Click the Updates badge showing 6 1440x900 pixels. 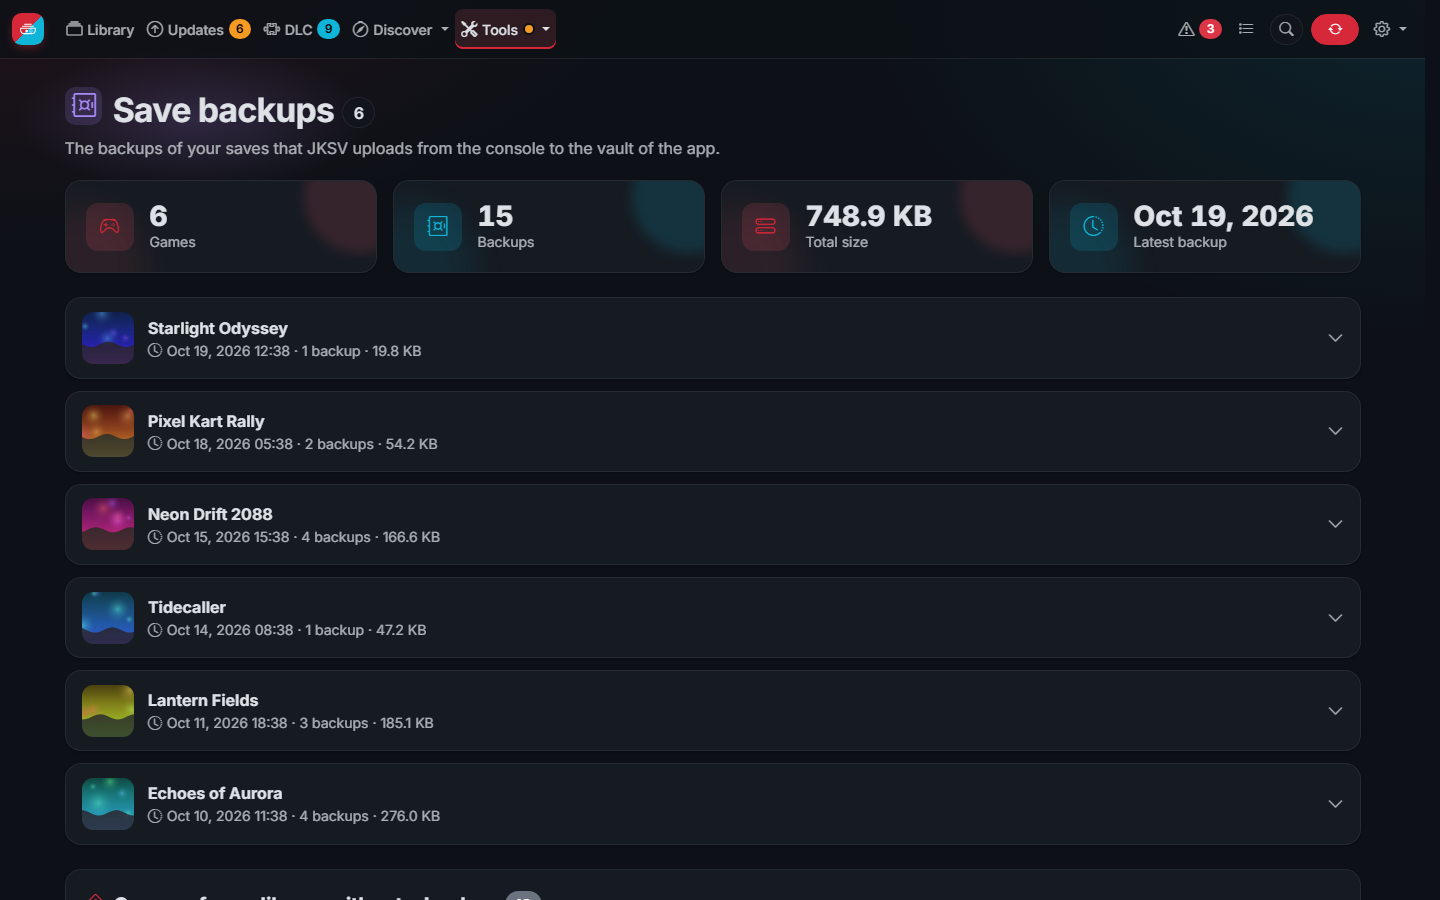click(240, 29)
